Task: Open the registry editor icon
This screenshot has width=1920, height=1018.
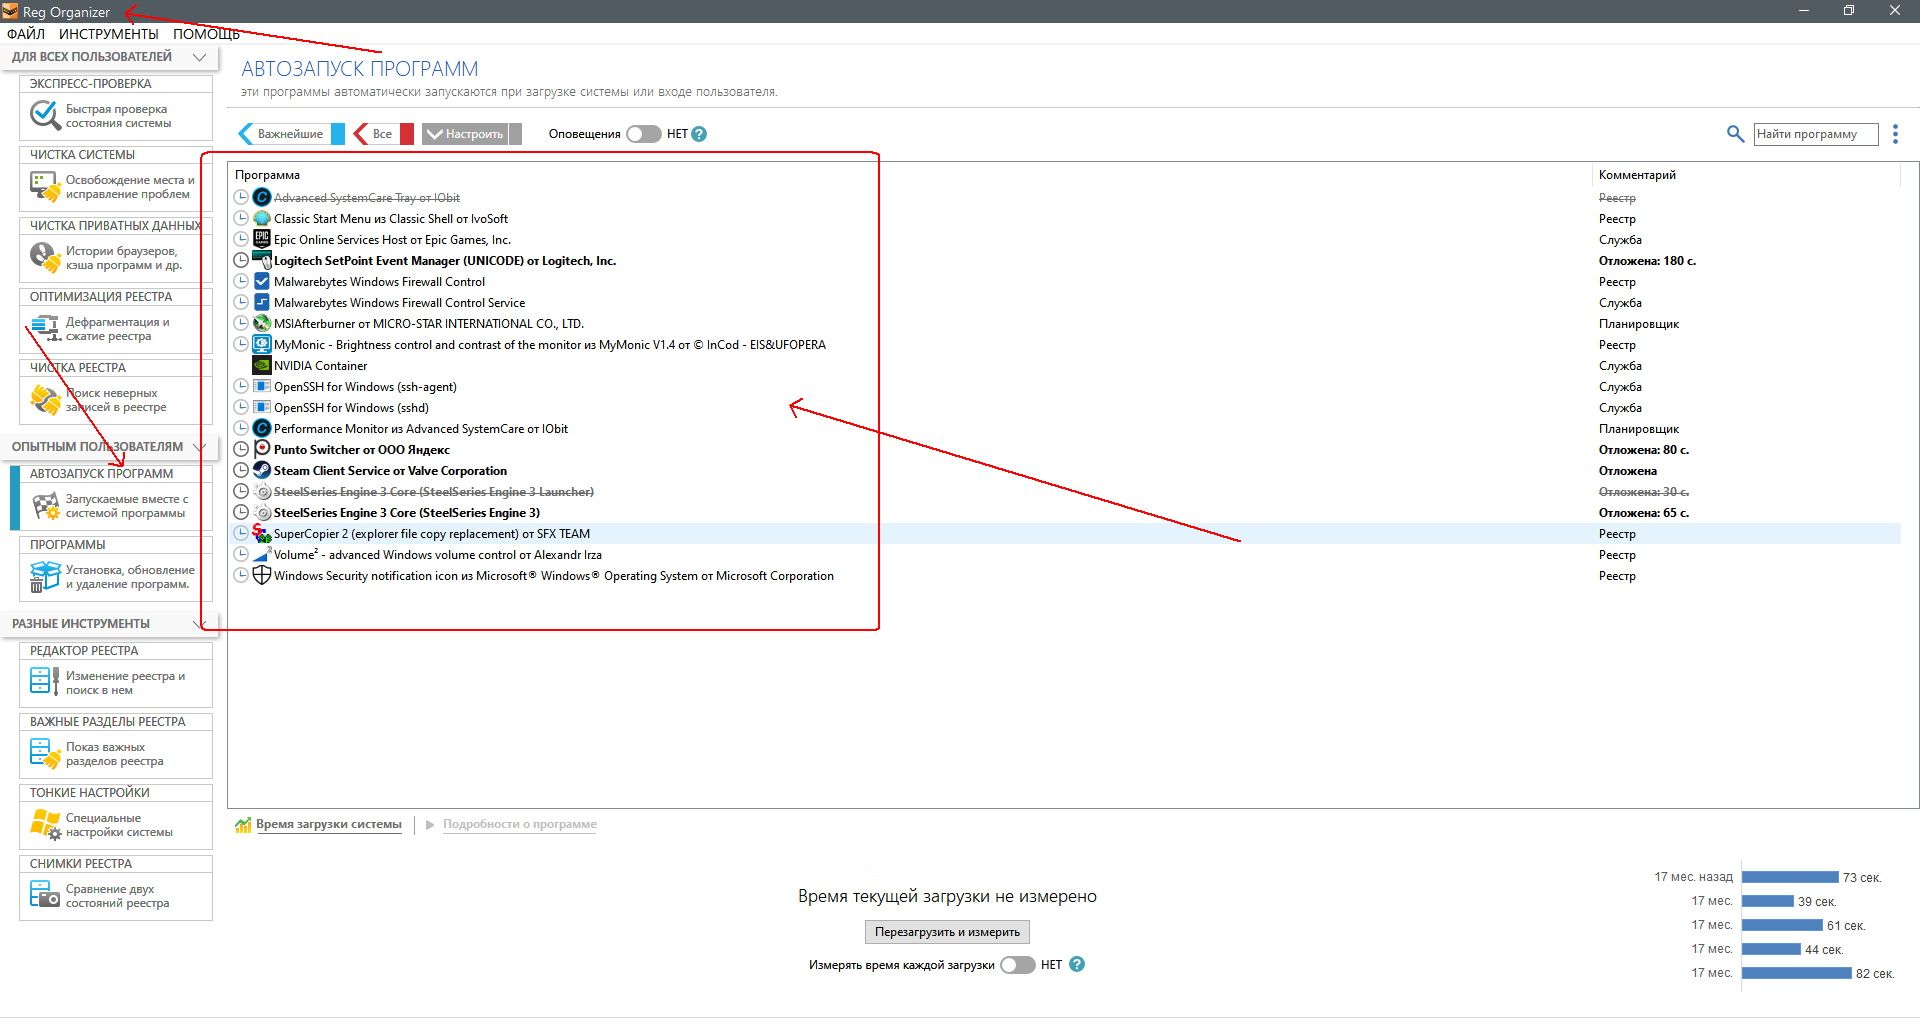Action: tap(45, 683)
